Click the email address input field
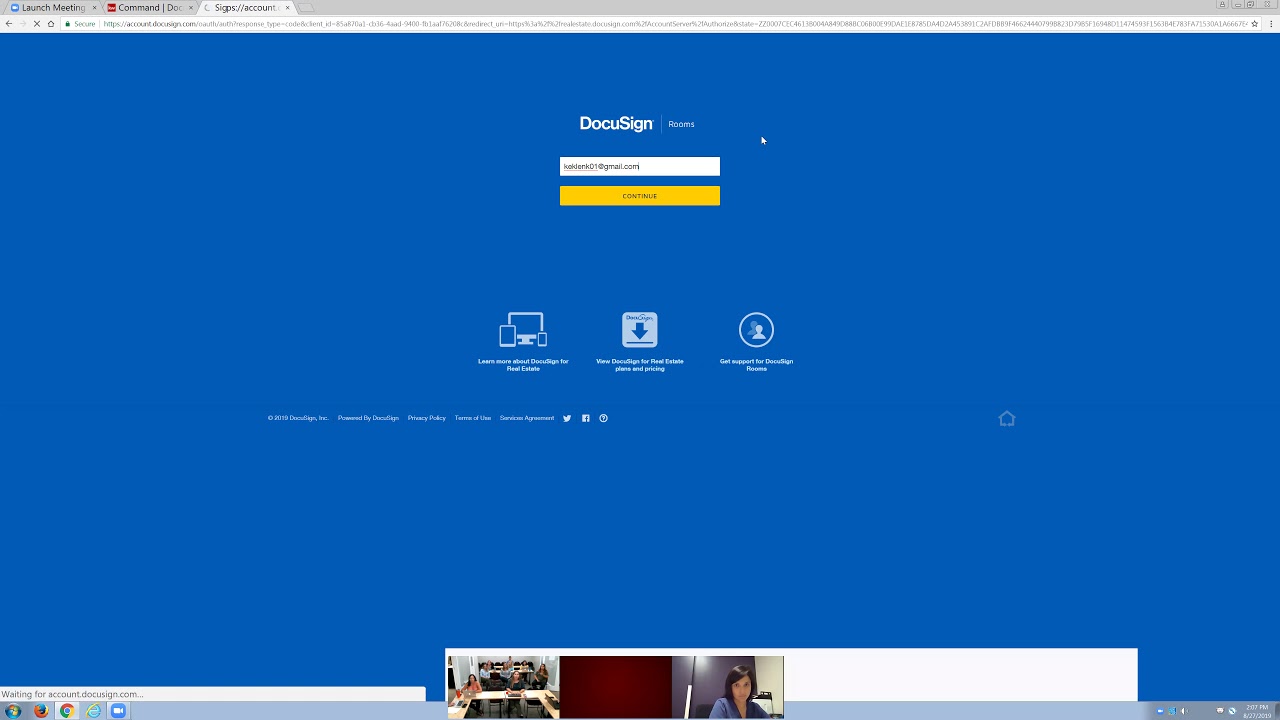Image resolution: width=1280 pixels, height=720 pixels. (x=640, y=166)
